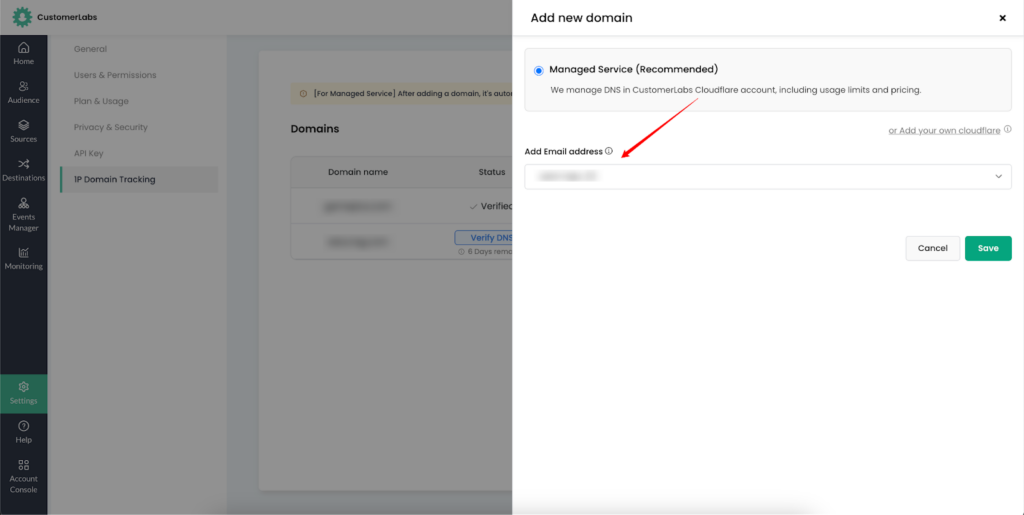Open Destinations in the sidebar
Image resolution: width=1024 pixels, height=515 pixels.
24,170
